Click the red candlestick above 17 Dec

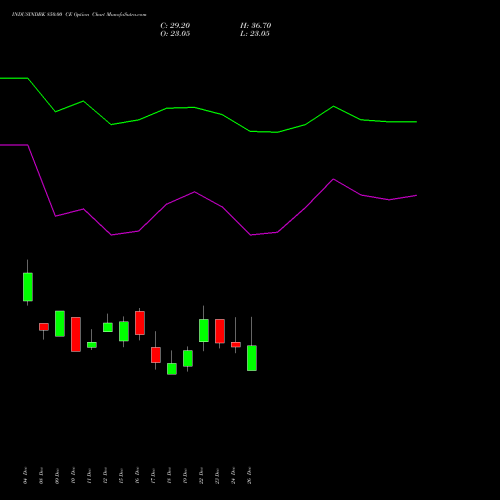click(x=156, y=355)
